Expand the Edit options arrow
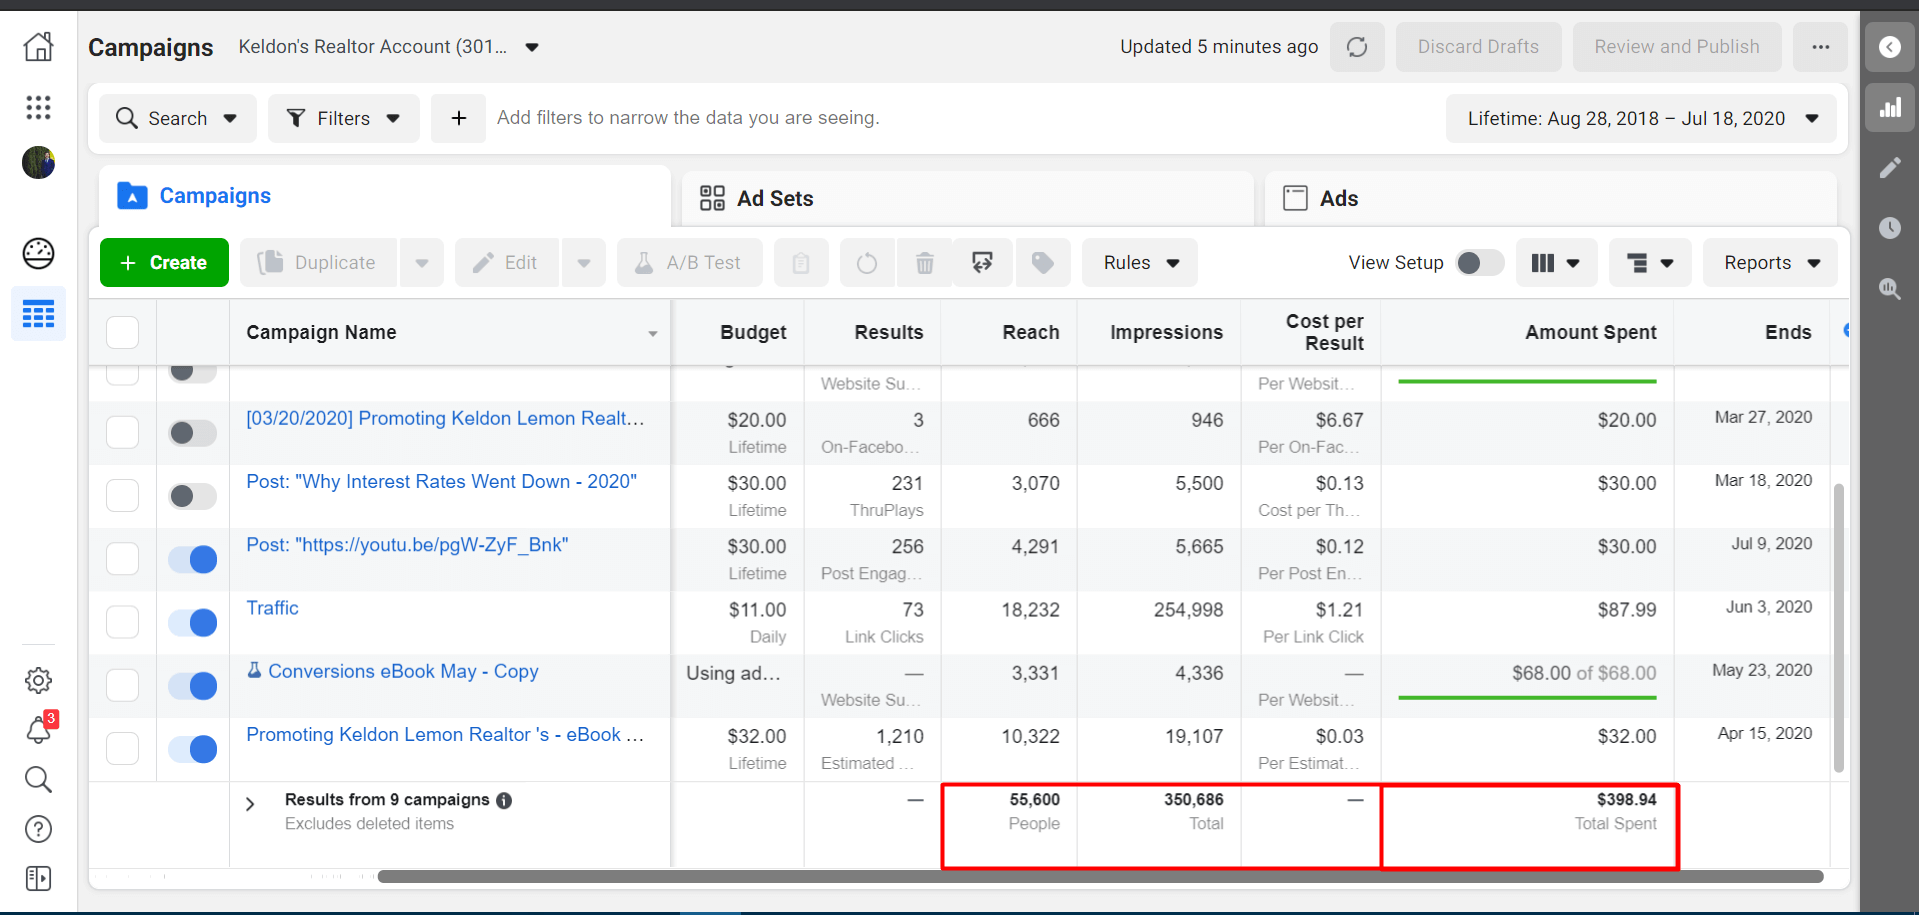Screen dimensions: 1919x915 tap(584, 263)
